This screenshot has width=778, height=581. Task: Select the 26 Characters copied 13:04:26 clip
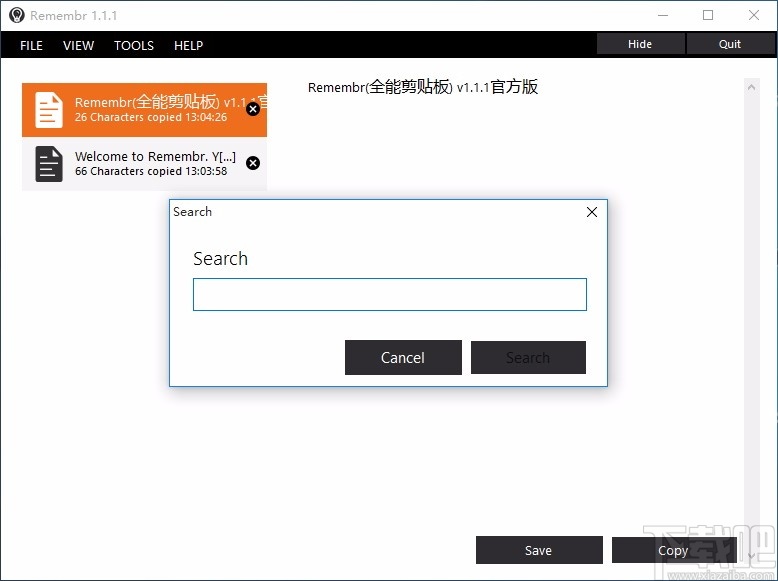144,110
